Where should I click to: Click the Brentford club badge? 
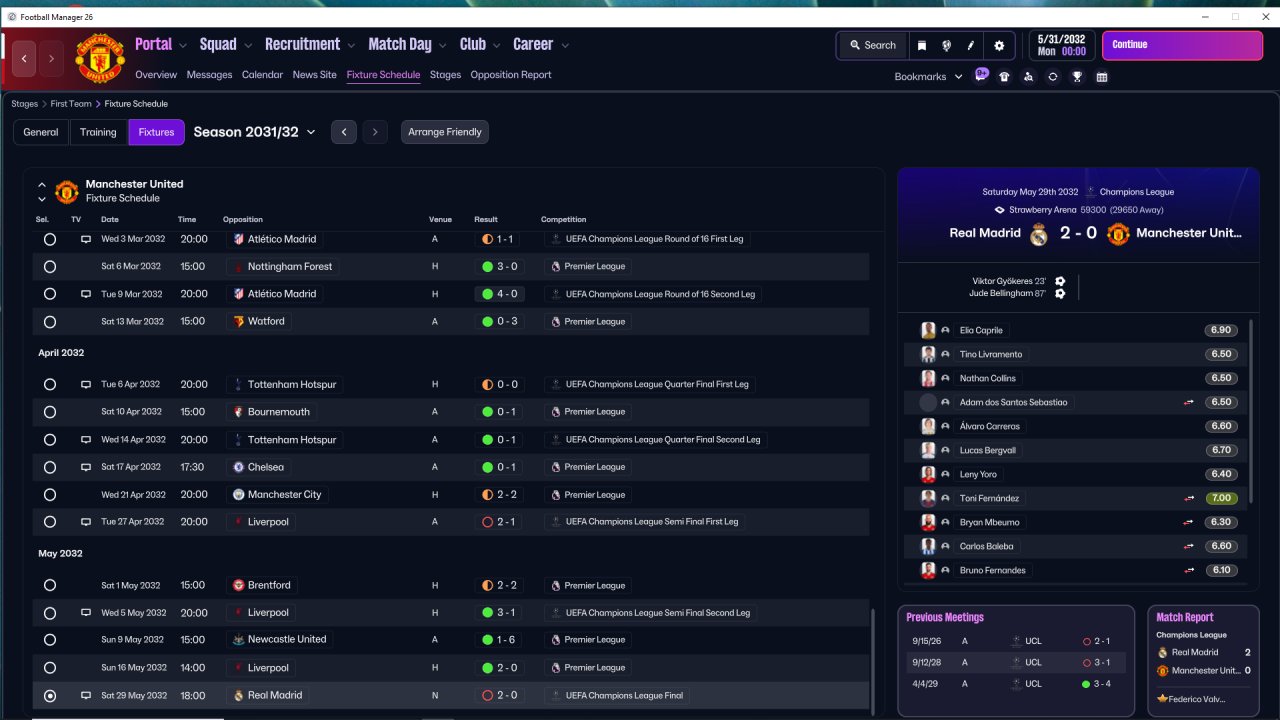click(238, 585)
